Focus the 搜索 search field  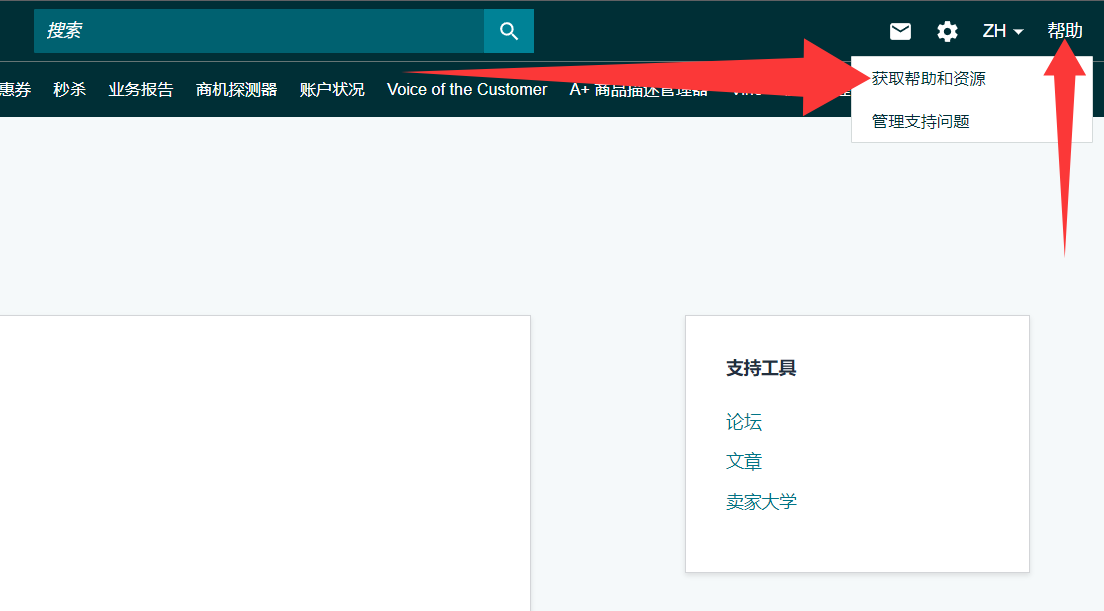point(259,31)
